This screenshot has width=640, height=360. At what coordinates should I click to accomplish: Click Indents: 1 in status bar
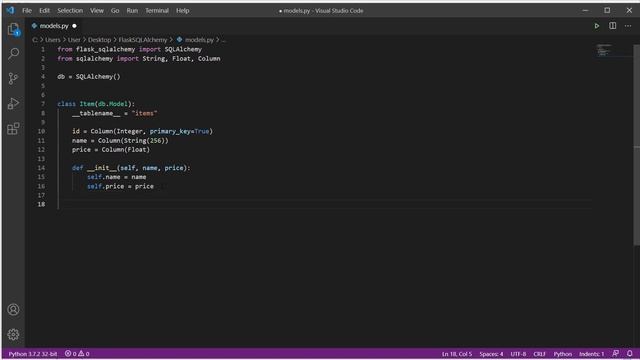[591, 353]
